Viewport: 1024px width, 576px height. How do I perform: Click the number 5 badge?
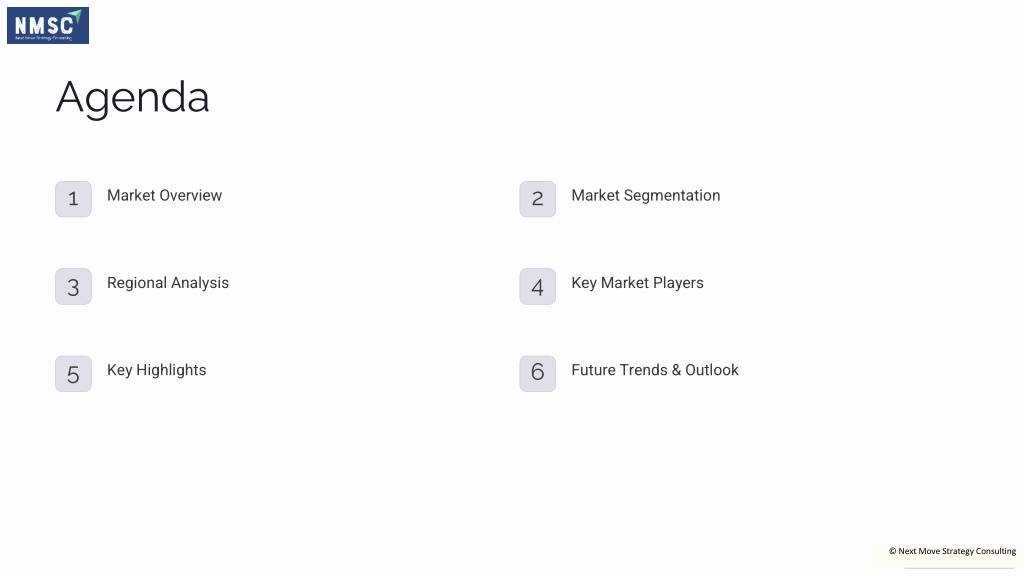point(73,374)
